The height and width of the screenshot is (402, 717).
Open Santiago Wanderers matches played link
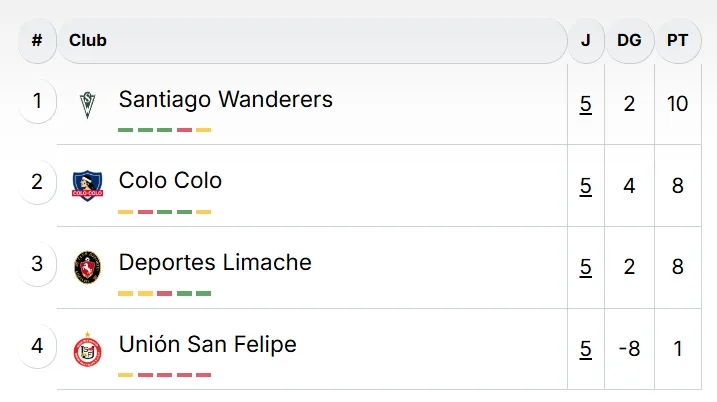coord(585,103)
